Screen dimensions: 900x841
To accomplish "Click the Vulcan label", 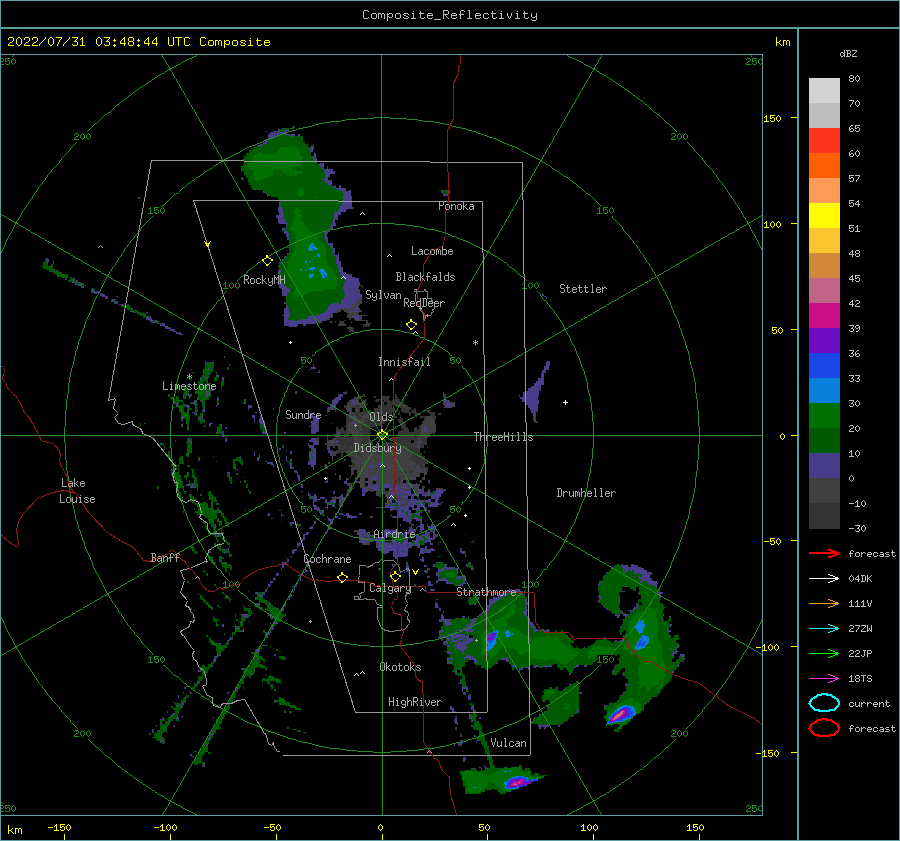I will (x=508, y=743).
